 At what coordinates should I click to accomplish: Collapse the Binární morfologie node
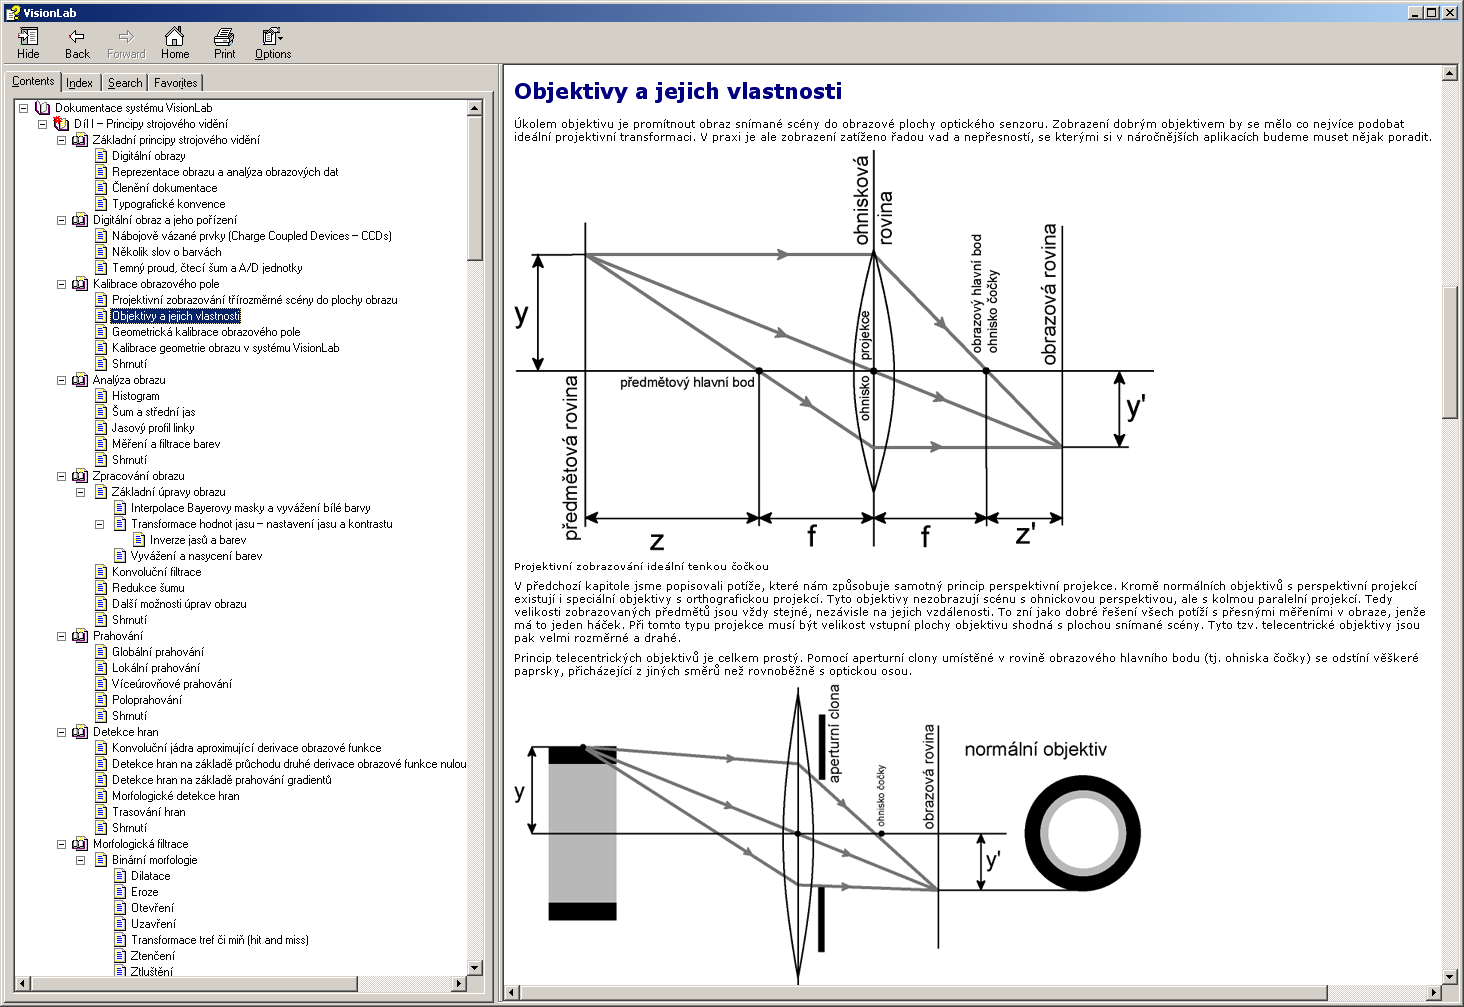(x=80, y=860)
